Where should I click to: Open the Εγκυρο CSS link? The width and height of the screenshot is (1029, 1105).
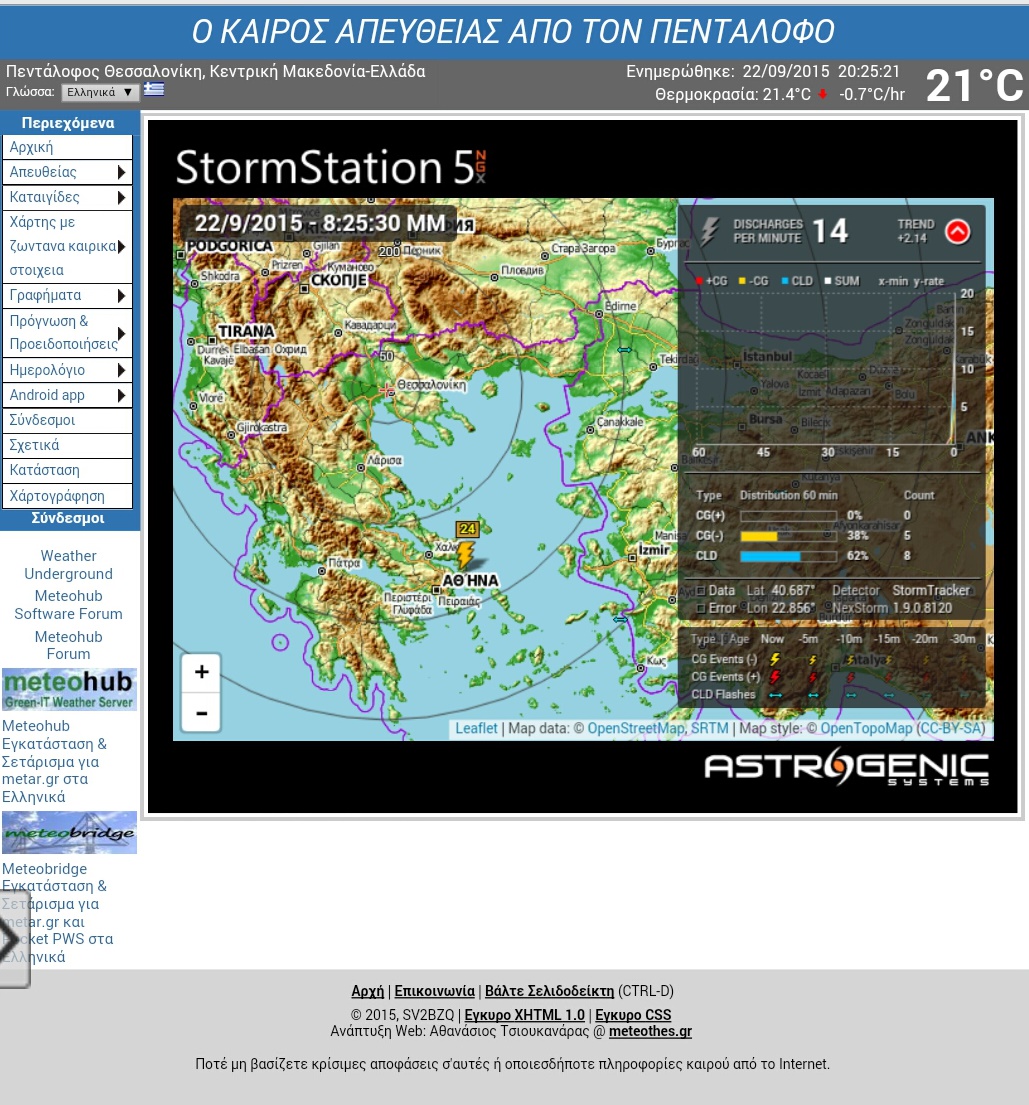633,1015
